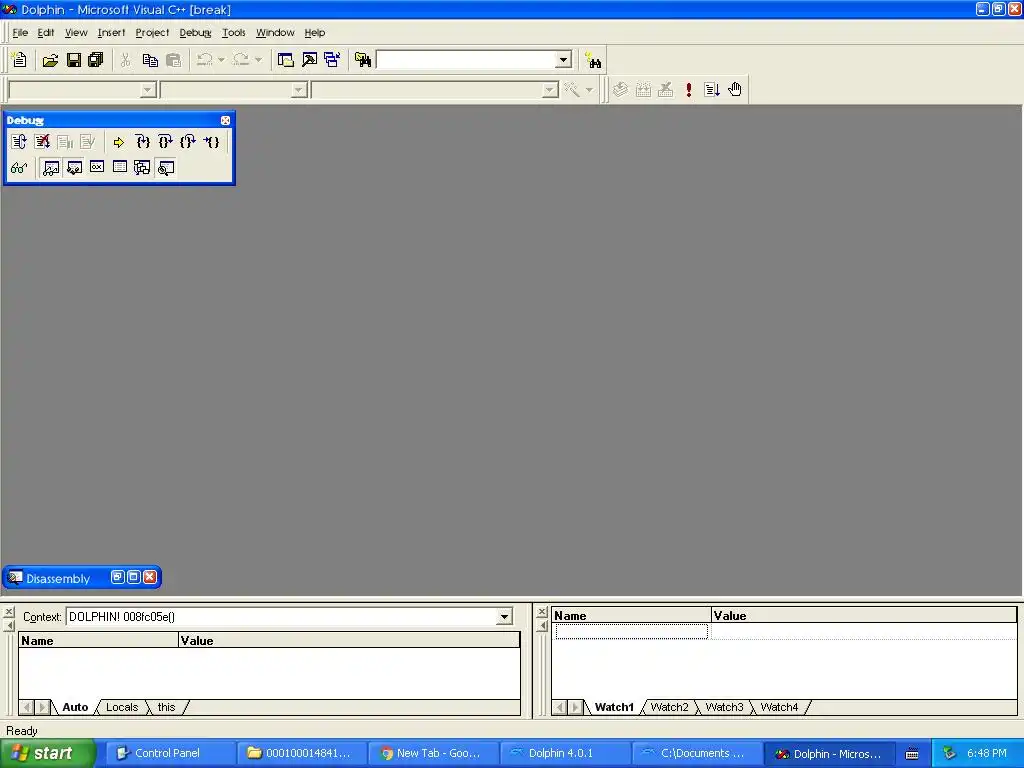The width and height of the screenshot is (1024, 768).
Task: Save the file using the Save icon
Action: (74, 60)
